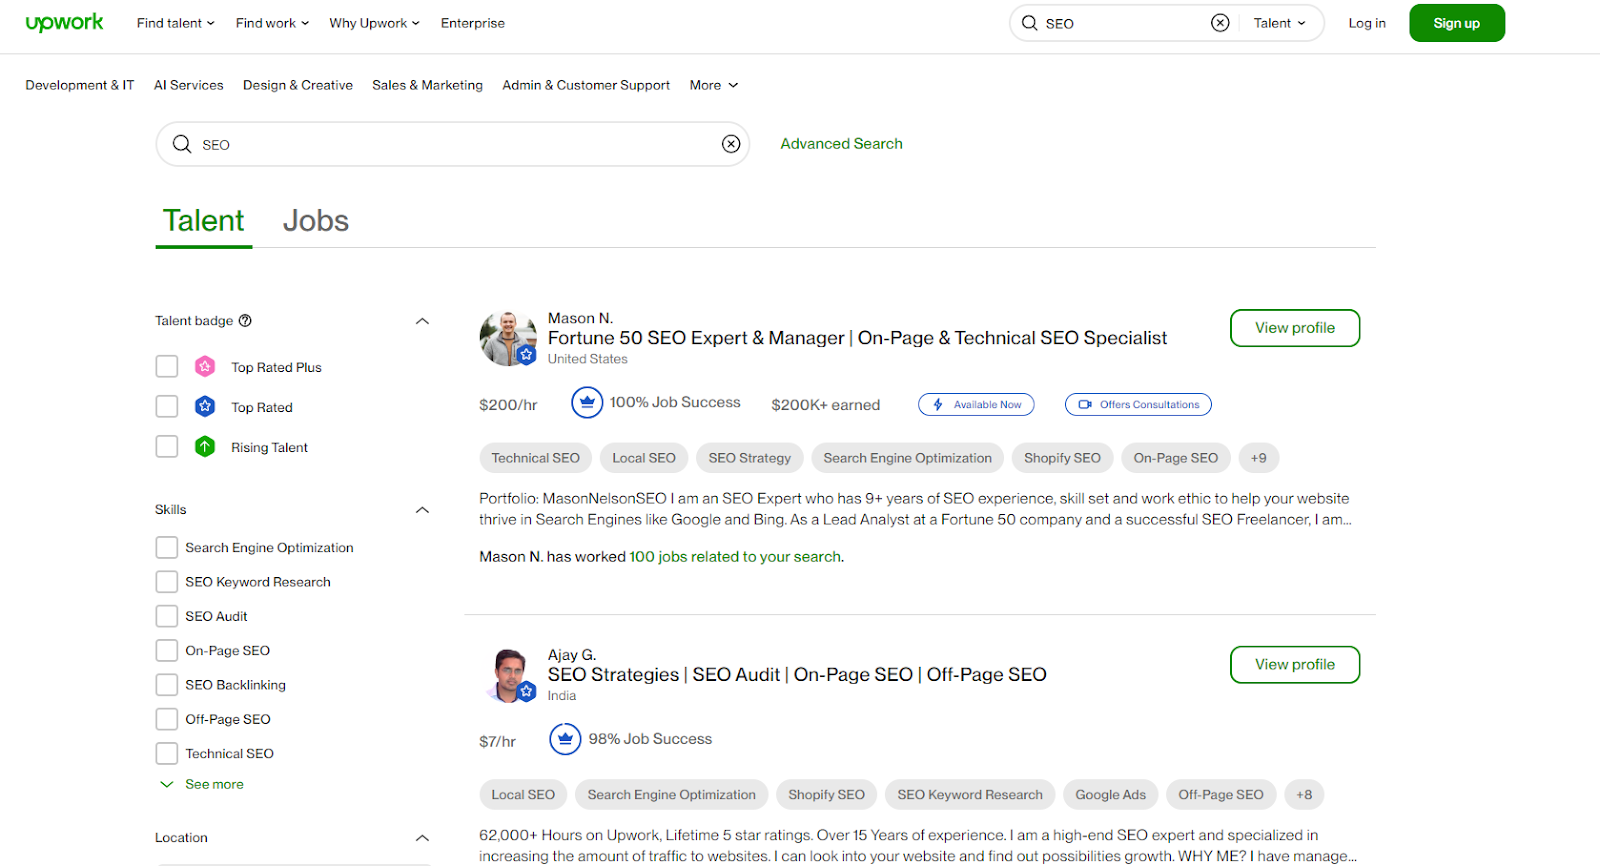This screenshot has height=866, width=1600.
Task: Expand skills list with See more
Action: pos(202,784)
